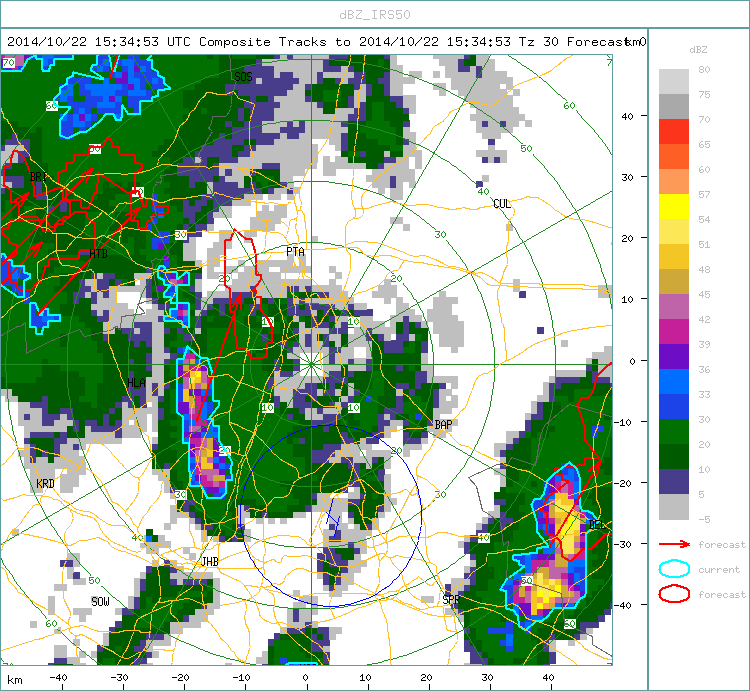Click the 57 value on the color scale
750x691 pixels.
(x=704, y=195)
